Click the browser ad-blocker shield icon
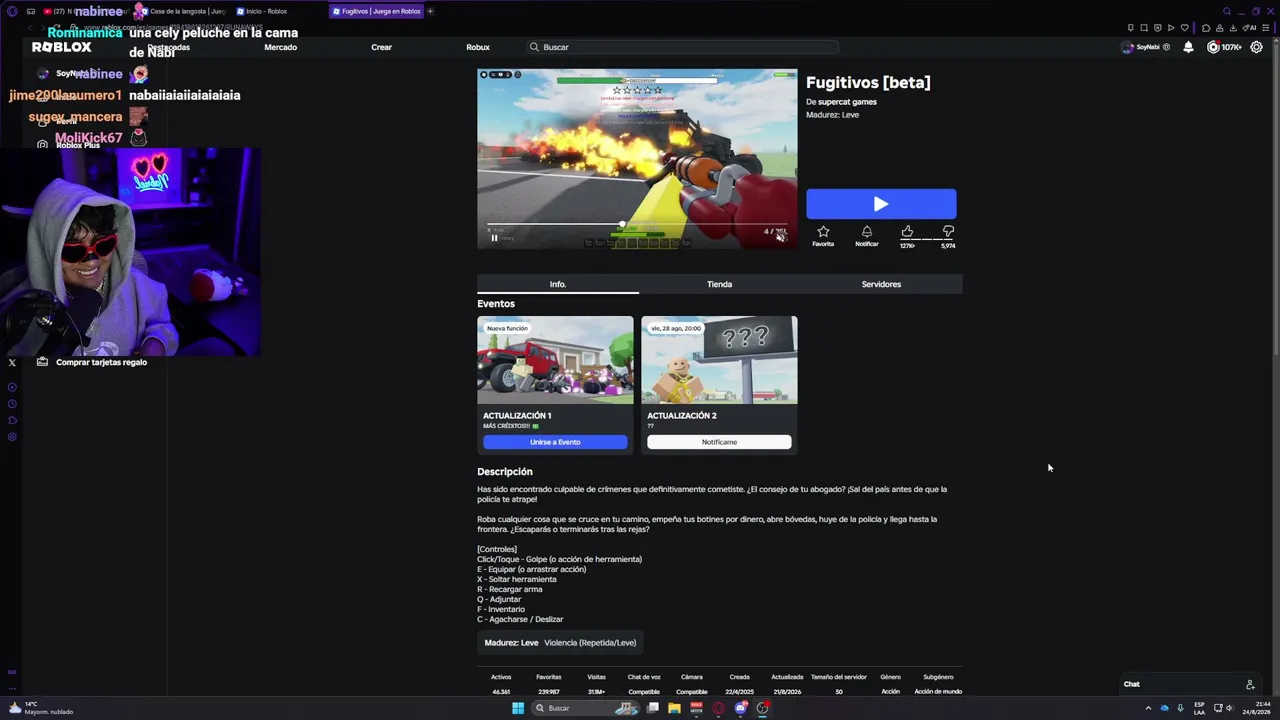Screen dimensions: 1280x720 (x=1158, y=28)
